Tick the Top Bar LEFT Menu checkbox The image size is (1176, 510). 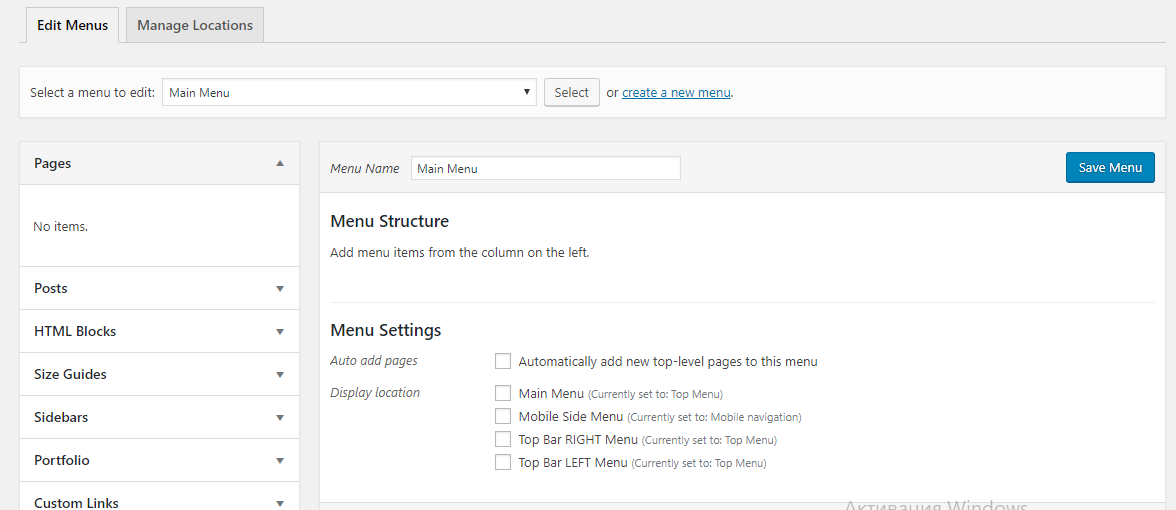pyautogui.click(x=503, y=462)
